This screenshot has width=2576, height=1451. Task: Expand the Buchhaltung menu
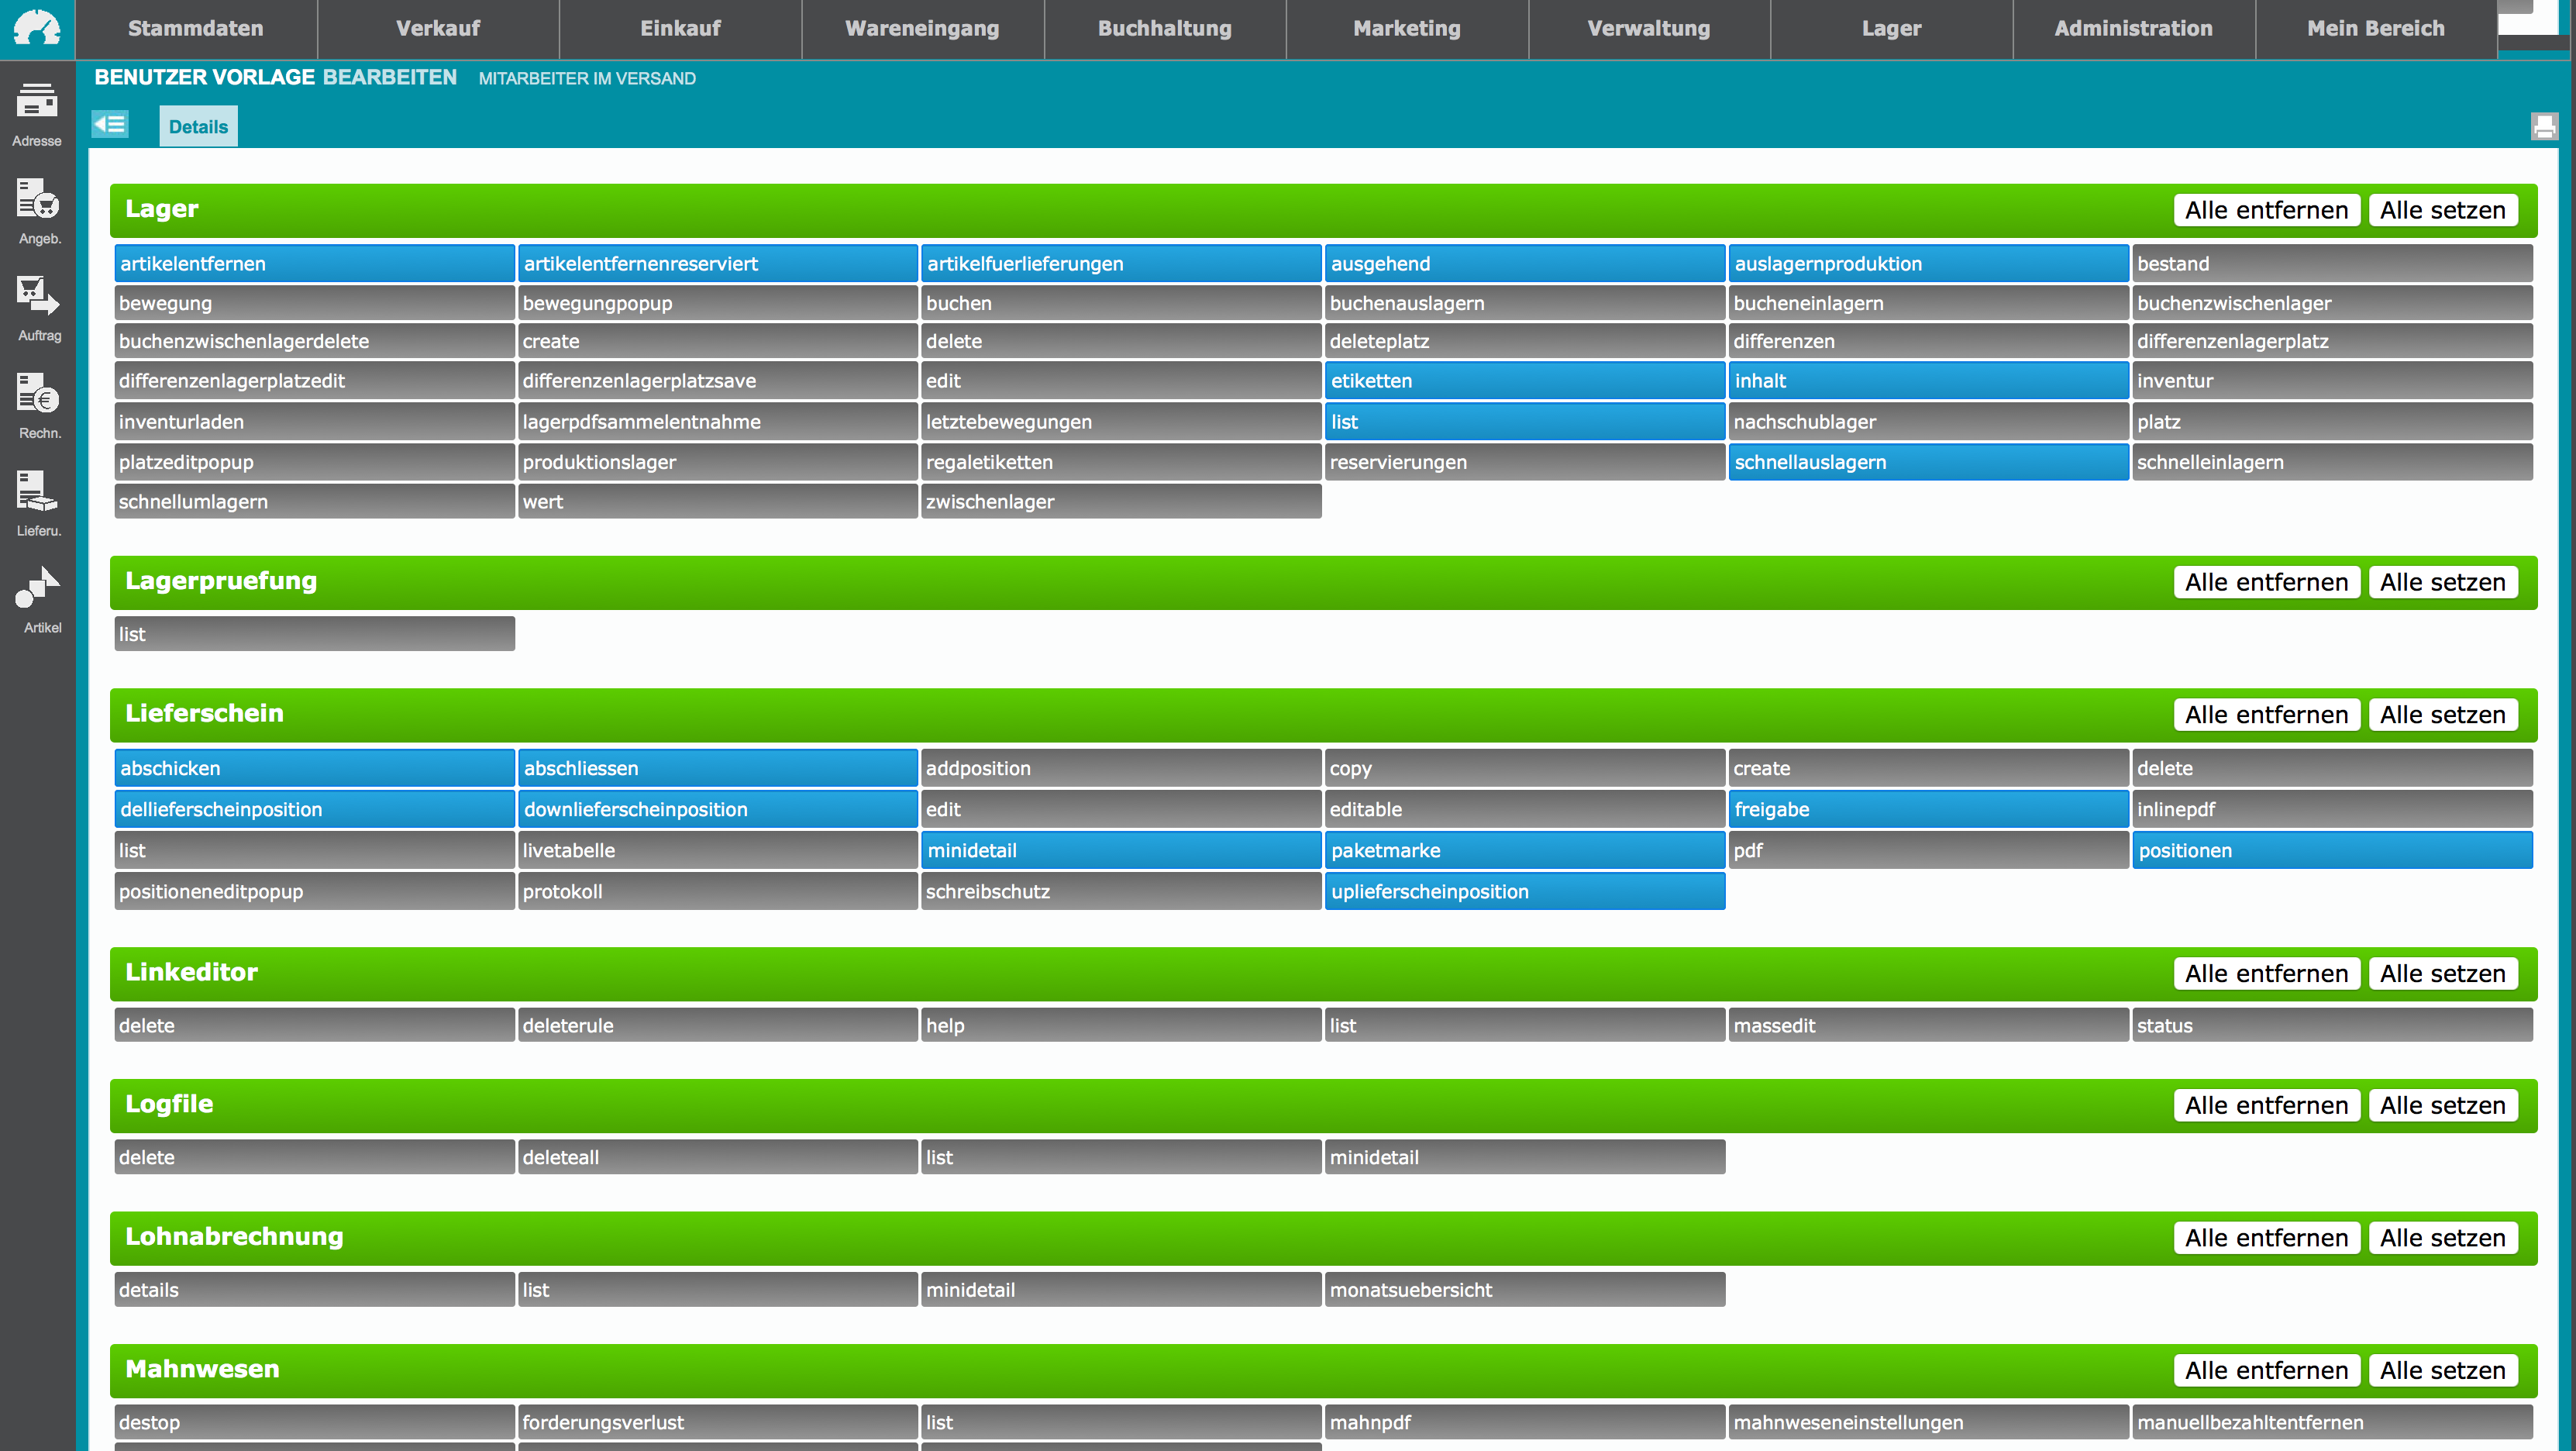click(x=1164, y=28)
